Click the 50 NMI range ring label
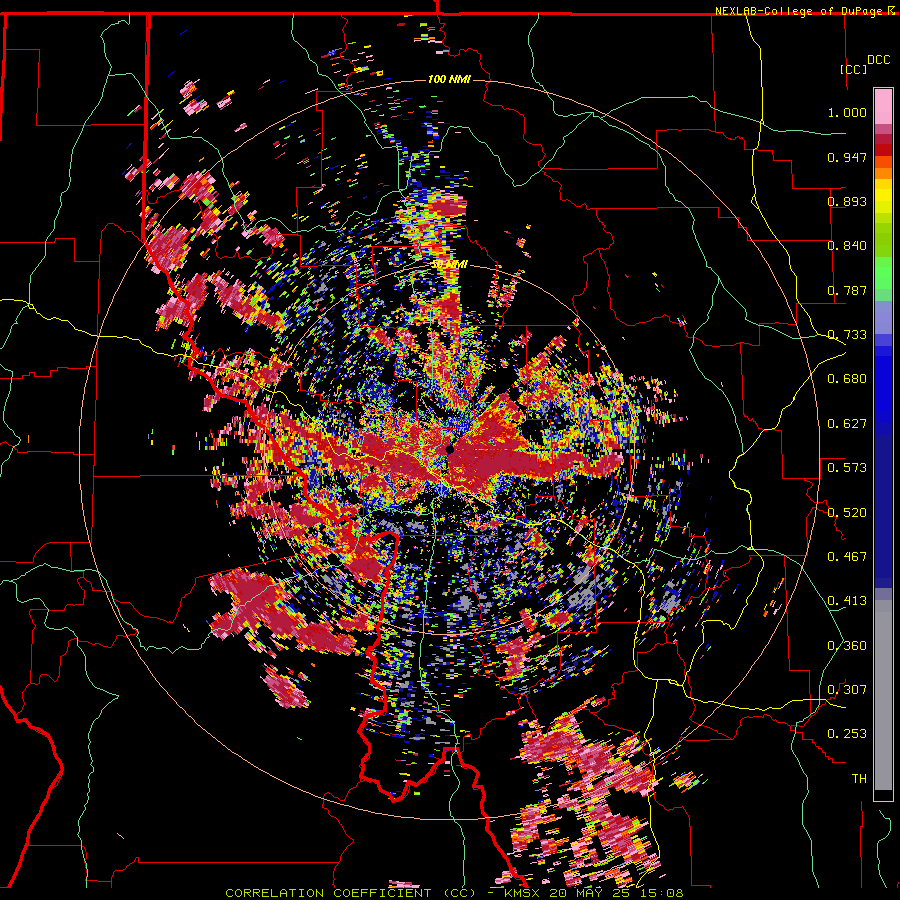900x900 pixels. (449, 265)
